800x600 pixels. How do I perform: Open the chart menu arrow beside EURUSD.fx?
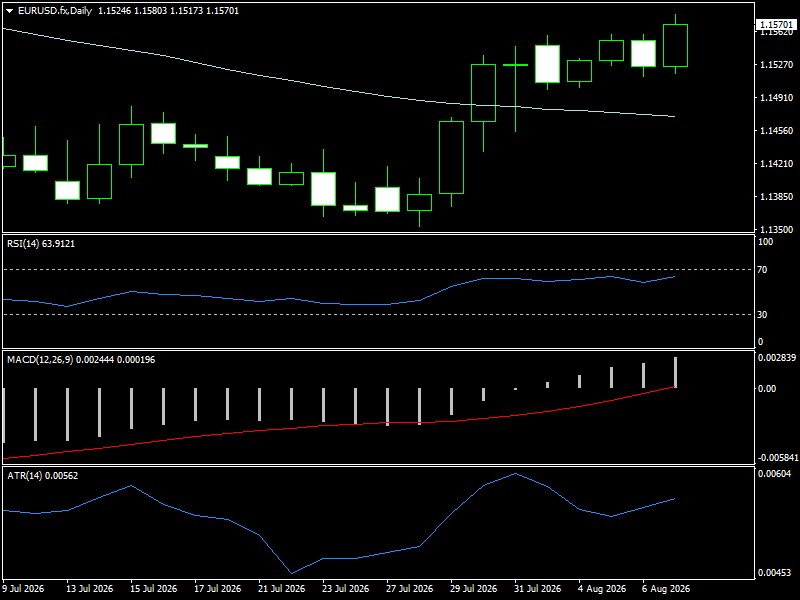tap(10, 11)
